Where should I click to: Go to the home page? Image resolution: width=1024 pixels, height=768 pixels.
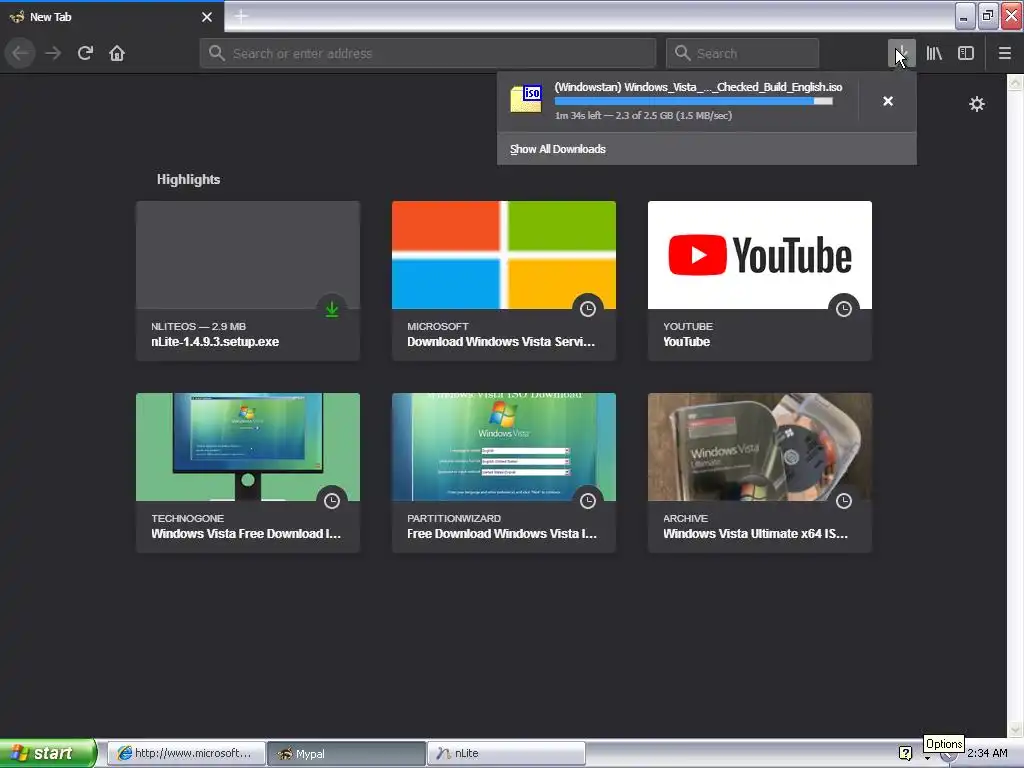click(x=117, y=53)
